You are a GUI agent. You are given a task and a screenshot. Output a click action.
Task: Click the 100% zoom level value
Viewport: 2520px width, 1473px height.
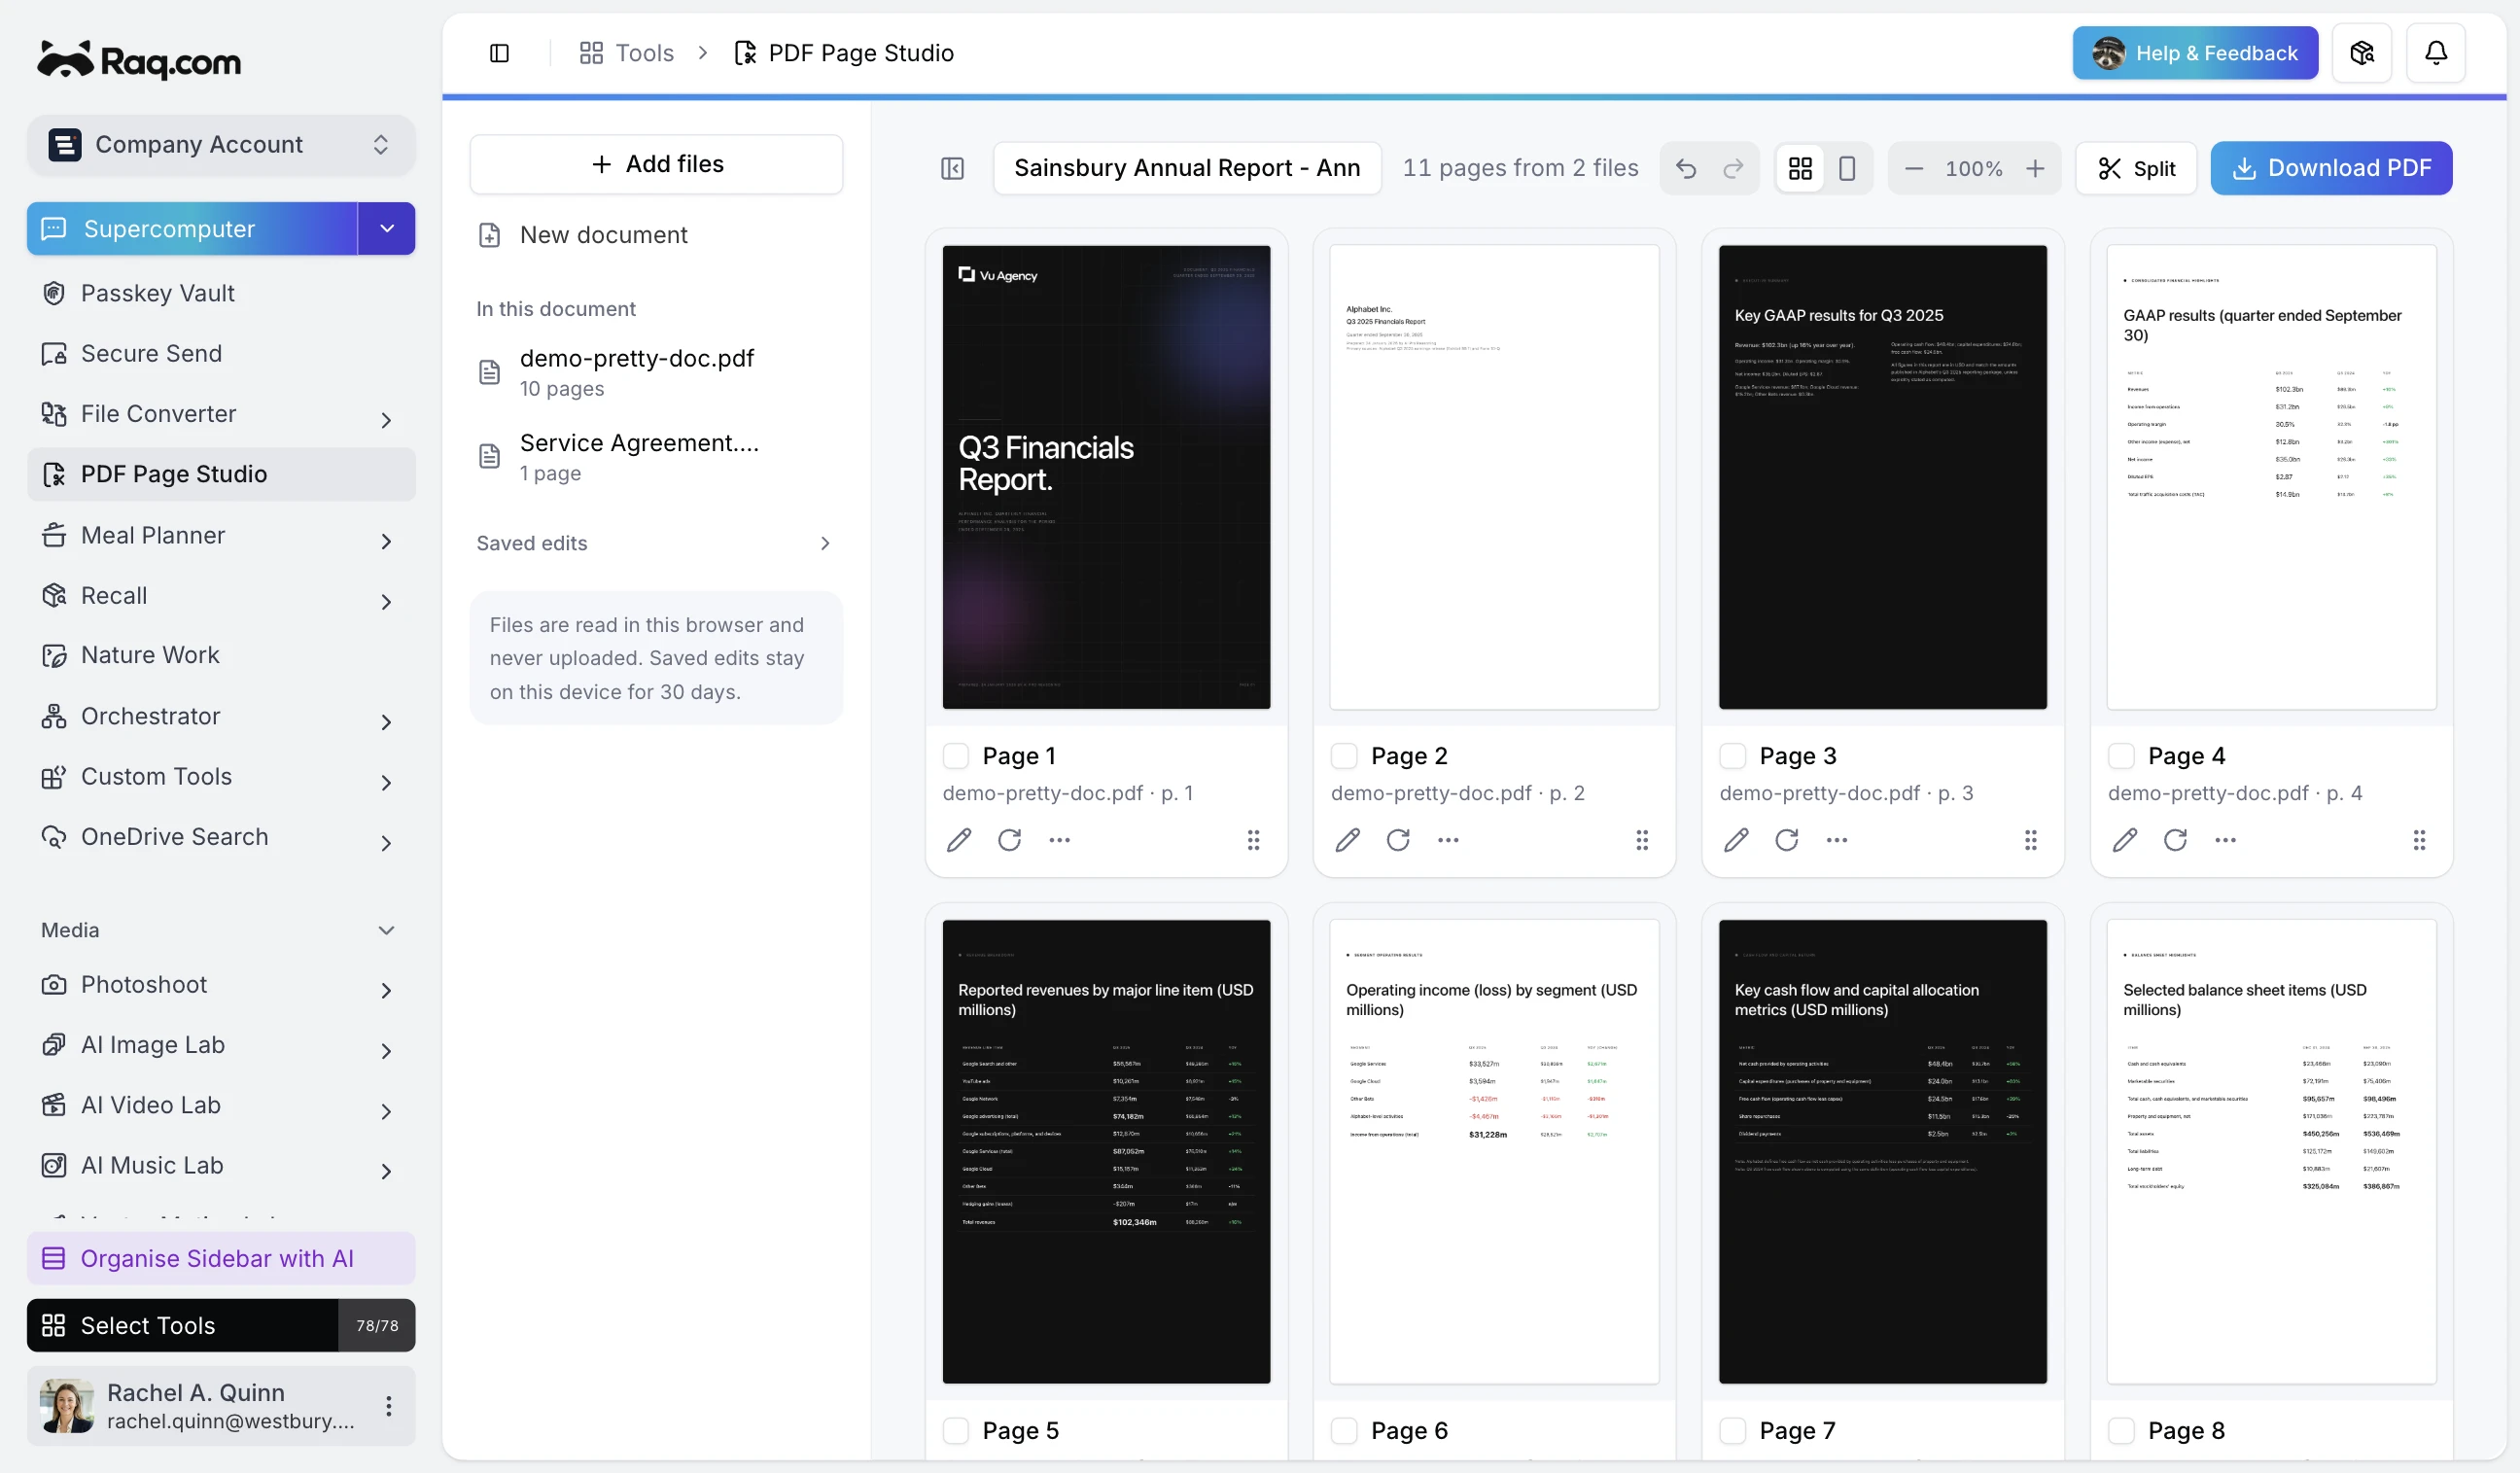[1973, 169]
